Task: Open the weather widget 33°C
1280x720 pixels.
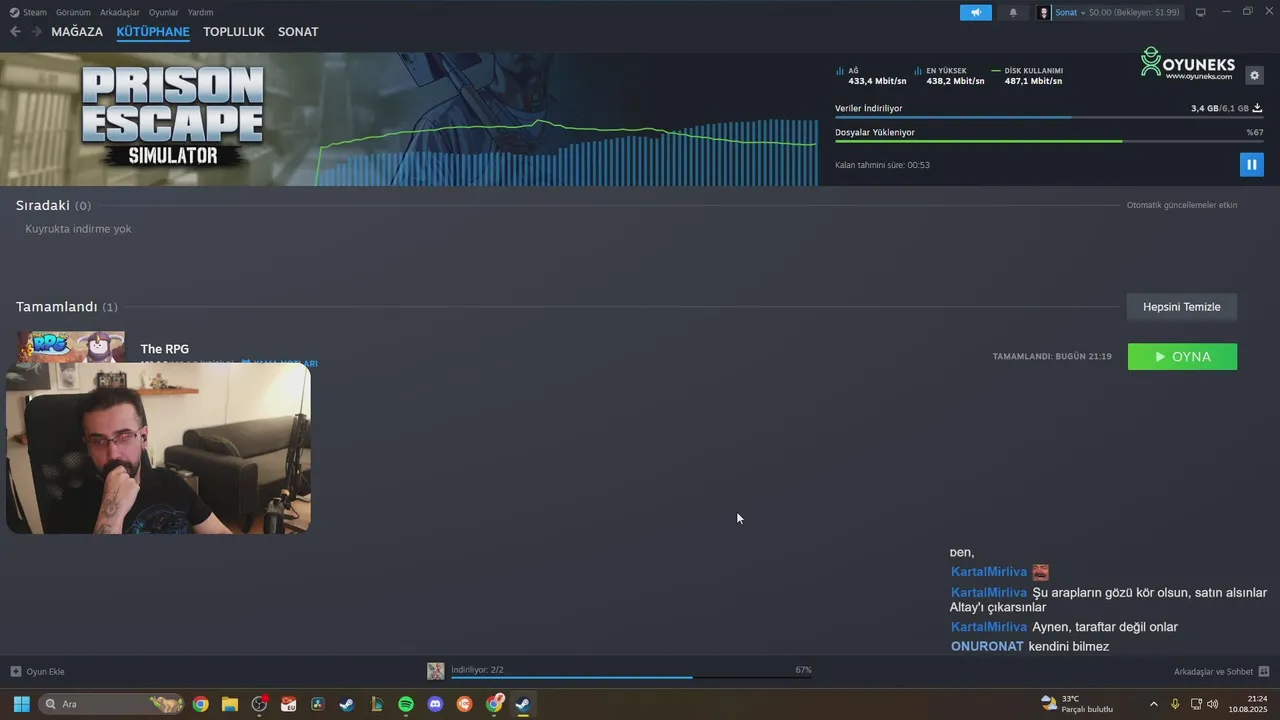Action: point(1077,704)
